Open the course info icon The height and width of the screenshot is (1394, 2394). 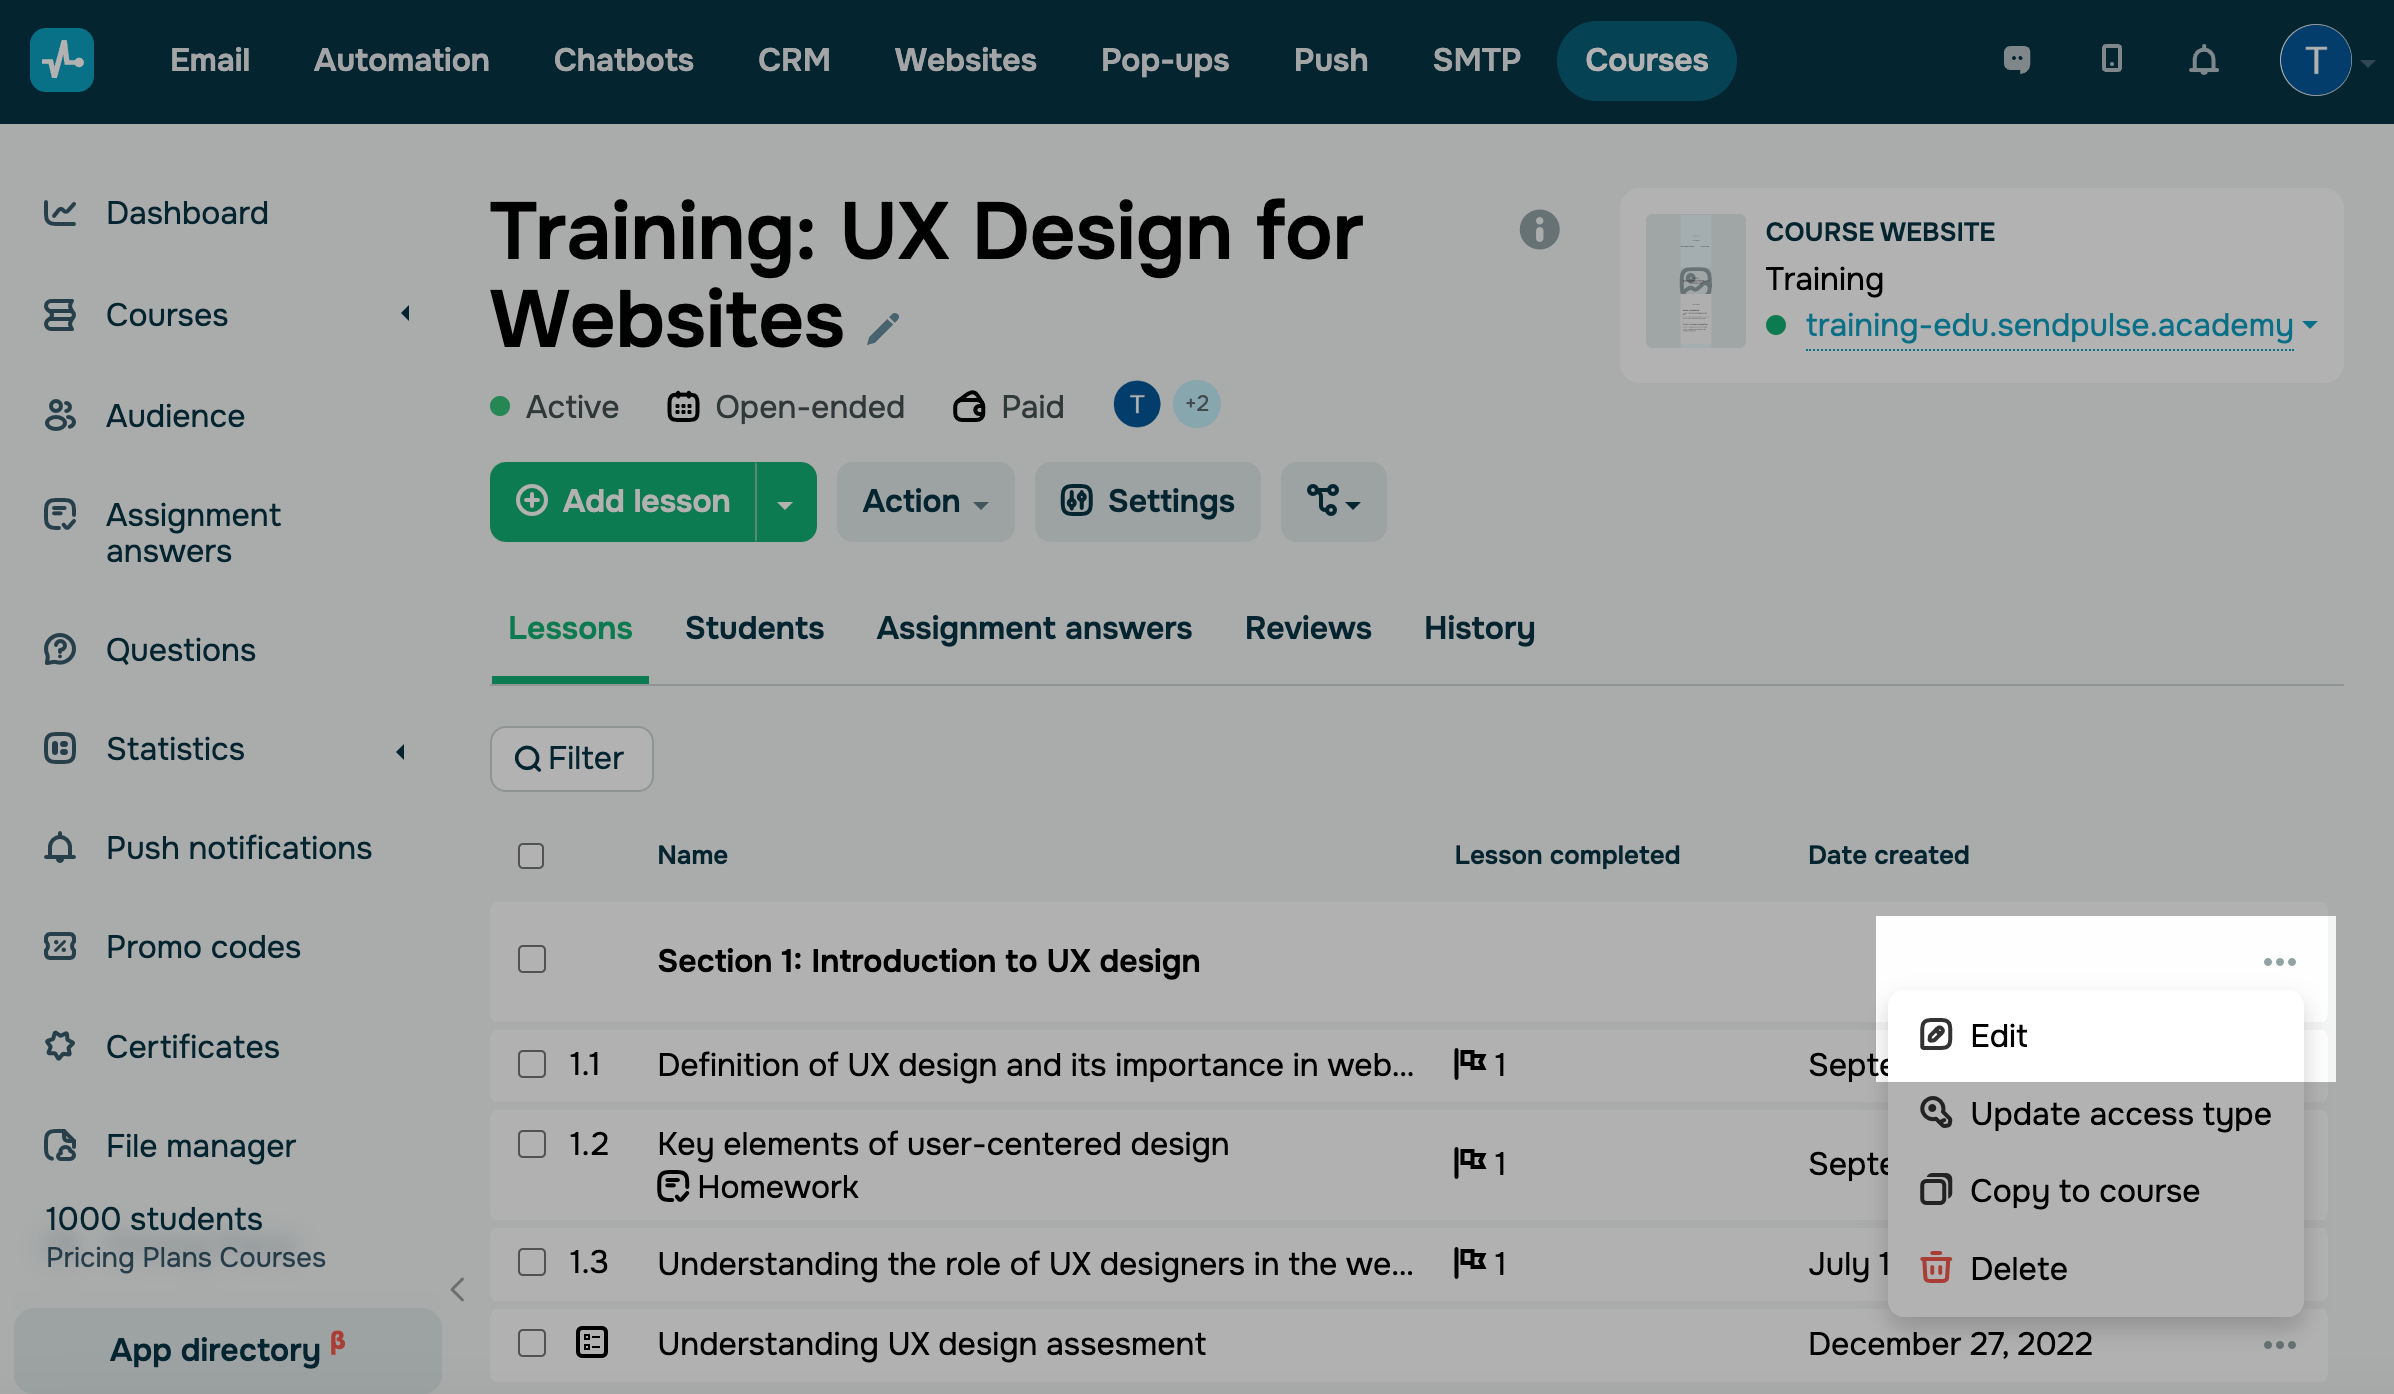pos(1539,230)
